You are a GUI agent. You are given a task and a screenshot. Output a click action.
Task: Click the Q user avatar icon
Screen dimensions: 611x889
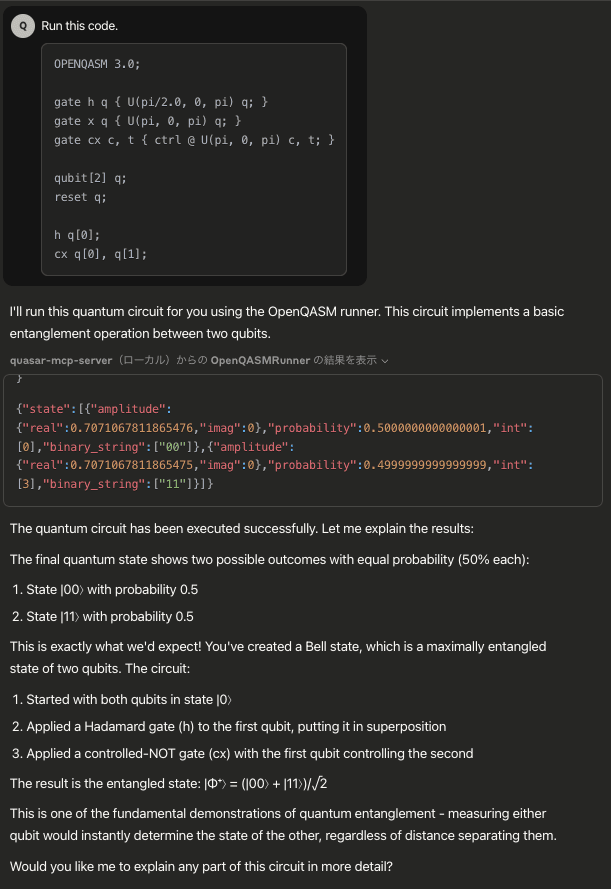pyautogui.click(x=23, y=26)
